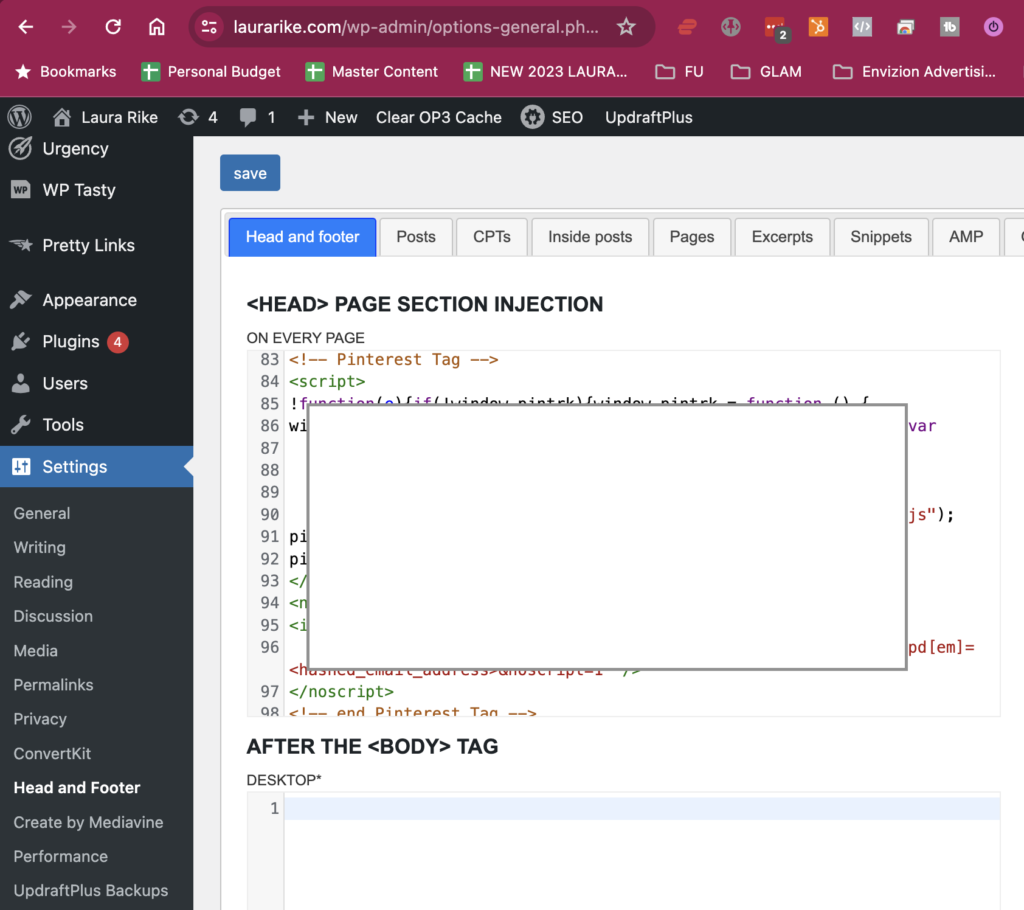1024x910 pixels.
Task: Open the FU bookmarks folder
Action: point(679,72)
